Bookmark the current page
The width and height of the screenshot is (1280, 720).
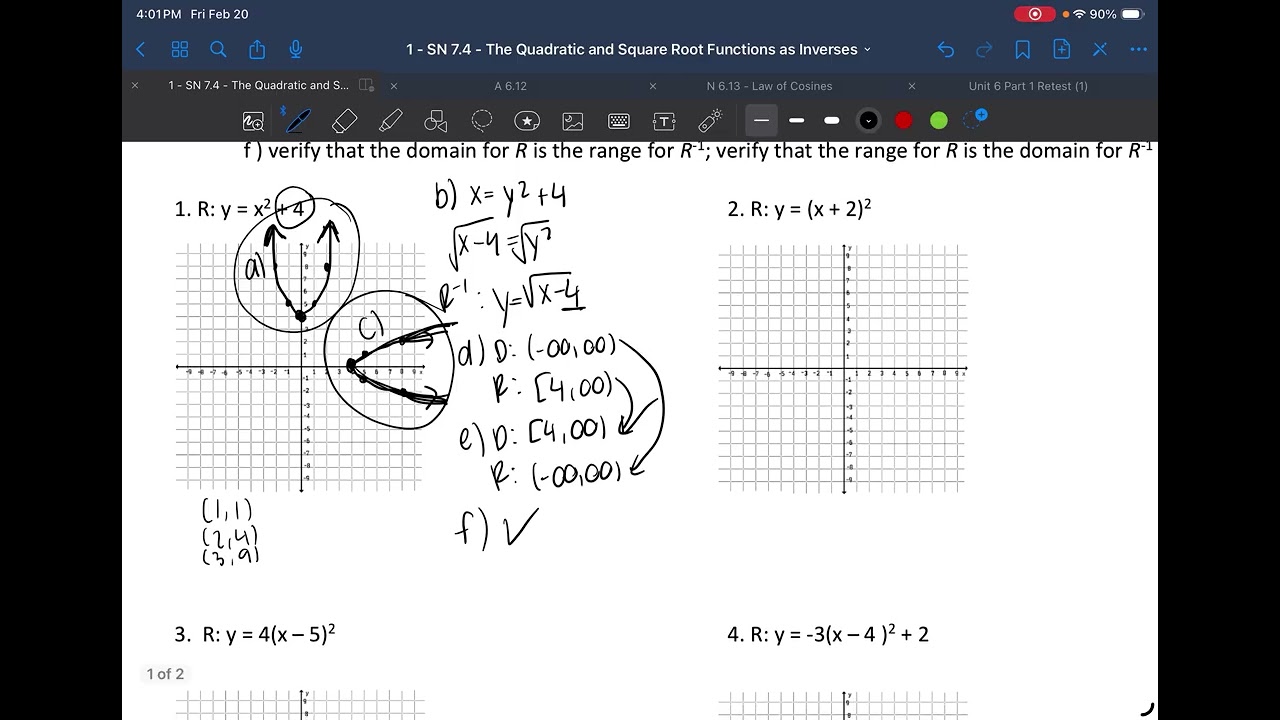[1023, 49]
